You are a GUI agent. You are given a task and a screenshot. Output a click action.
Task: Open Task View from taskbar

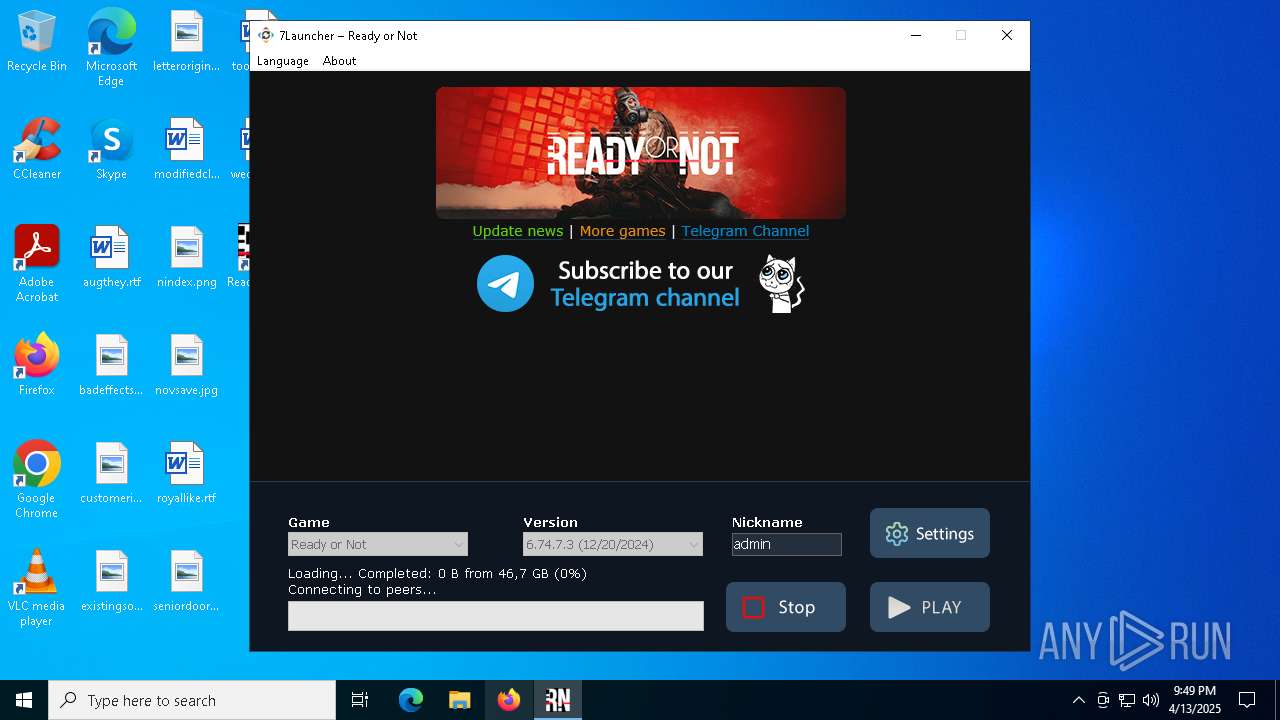(x=360, y=700)
